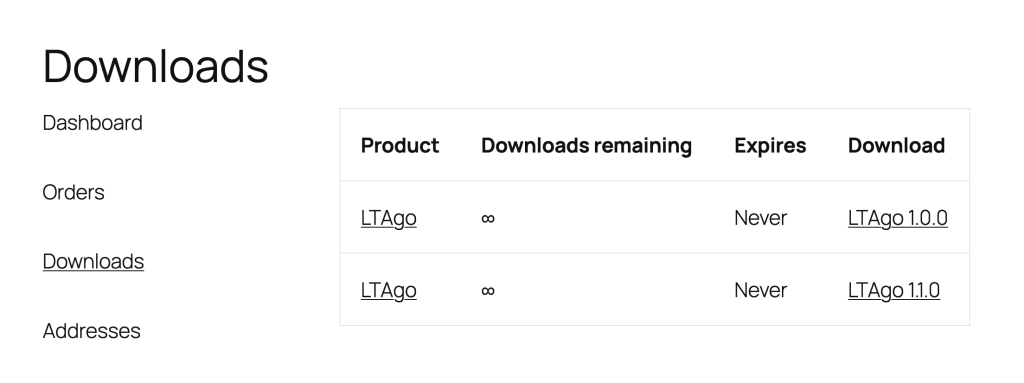Screen dimensions: 1024x383
Task: Click the infinity symbol in first row
Action: (x=488, y=218)
